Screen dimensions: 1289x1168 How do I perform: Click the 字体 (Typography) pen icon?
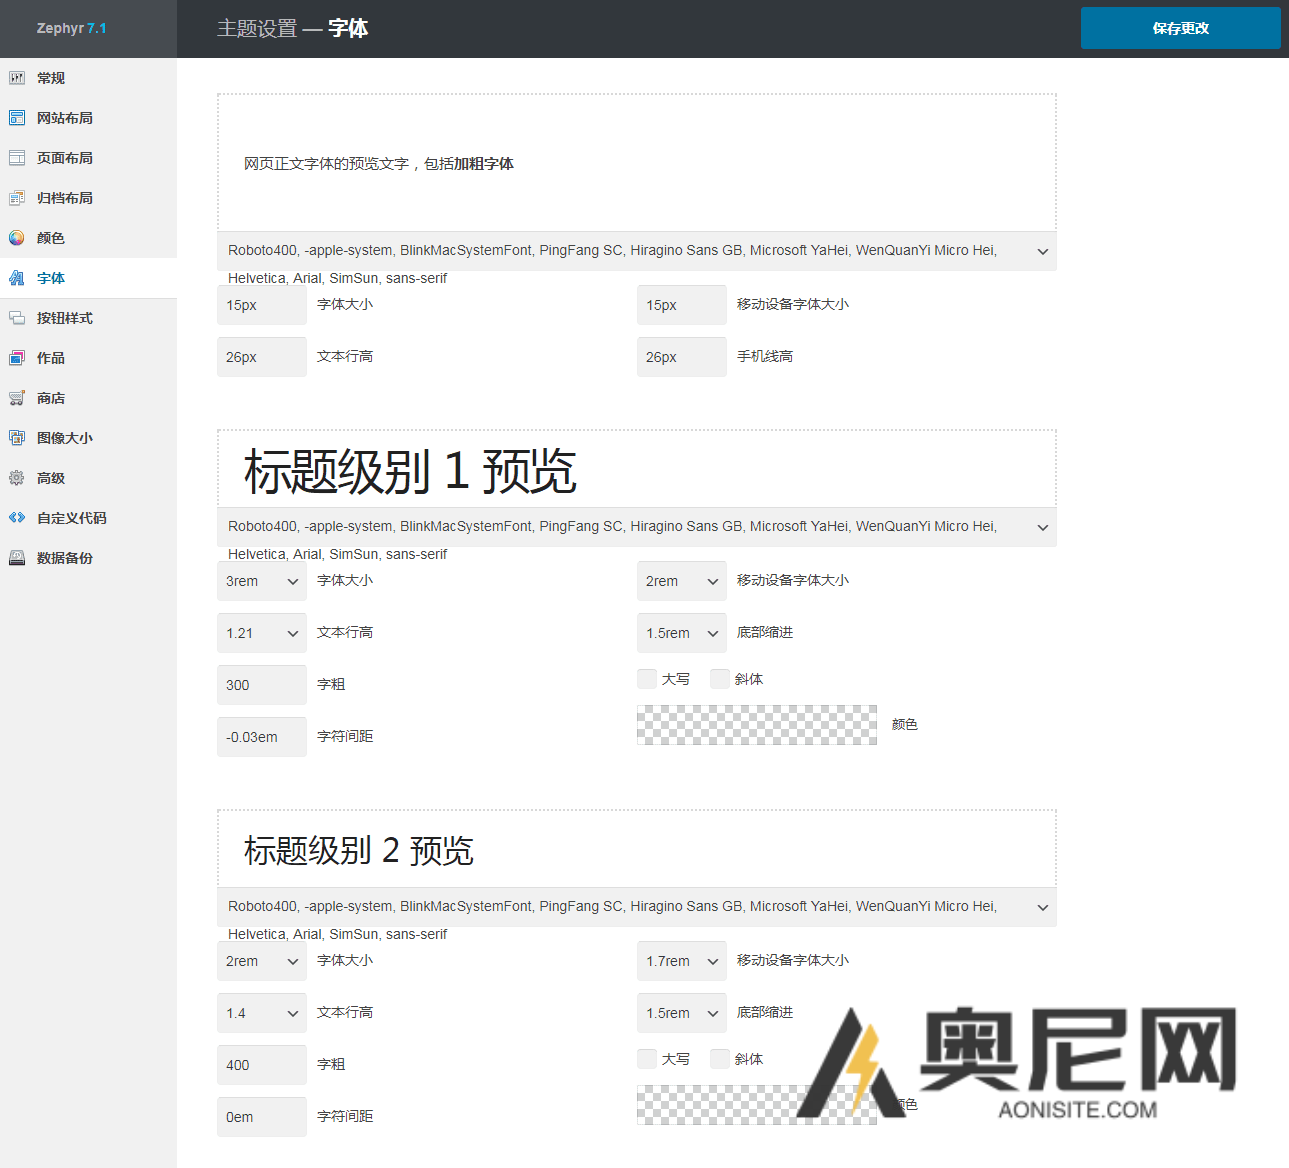17,277
